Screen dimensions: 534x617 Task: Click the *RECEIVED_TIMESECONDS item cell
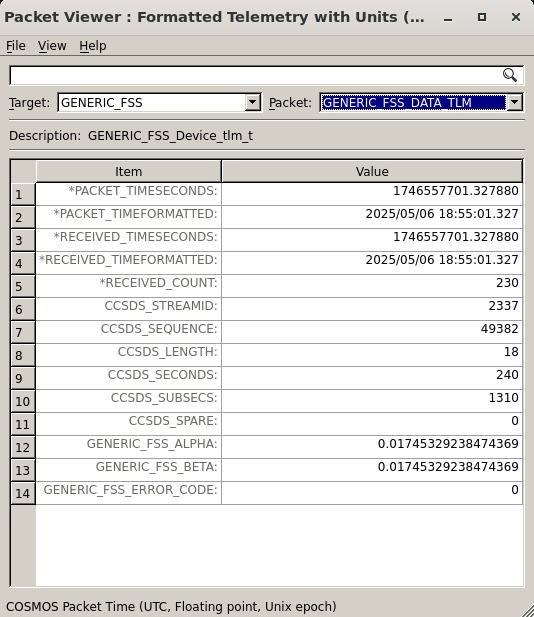coord(129,240)
